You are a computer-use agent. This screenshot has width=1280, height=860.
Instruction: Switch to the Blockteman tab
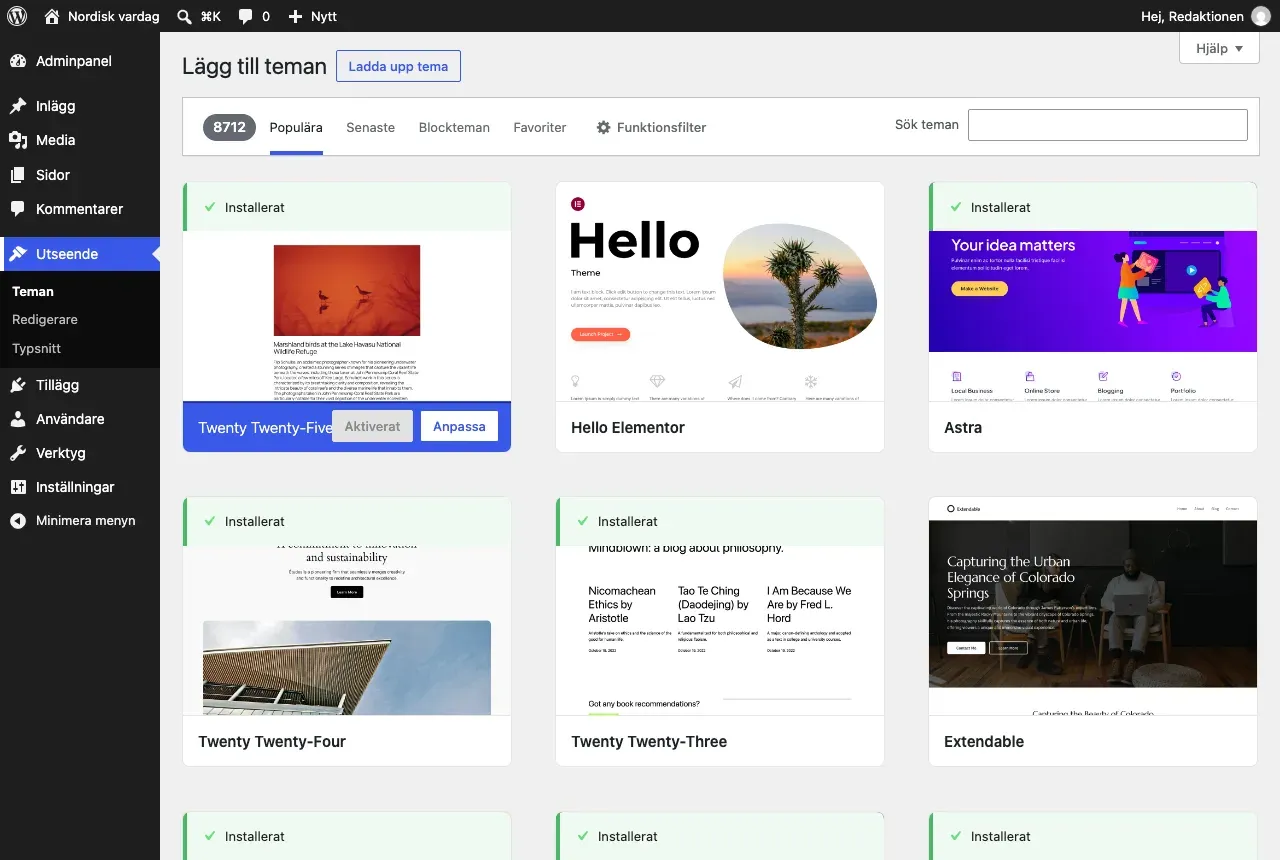(454, 127)
